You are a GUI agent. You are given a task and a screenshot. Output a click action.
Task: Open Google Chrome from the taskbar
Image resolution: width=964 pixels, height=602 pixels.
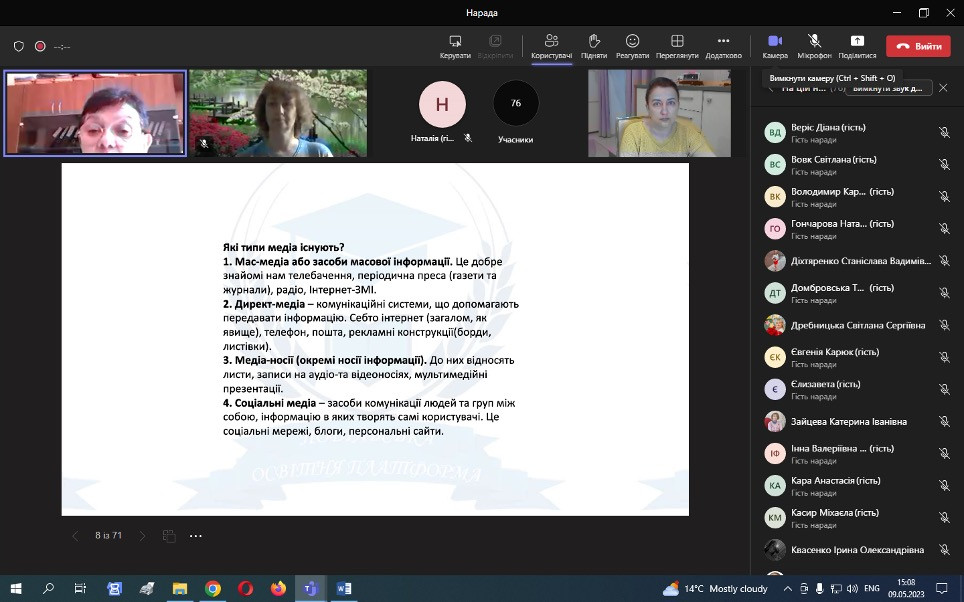(x=213, y=589)
